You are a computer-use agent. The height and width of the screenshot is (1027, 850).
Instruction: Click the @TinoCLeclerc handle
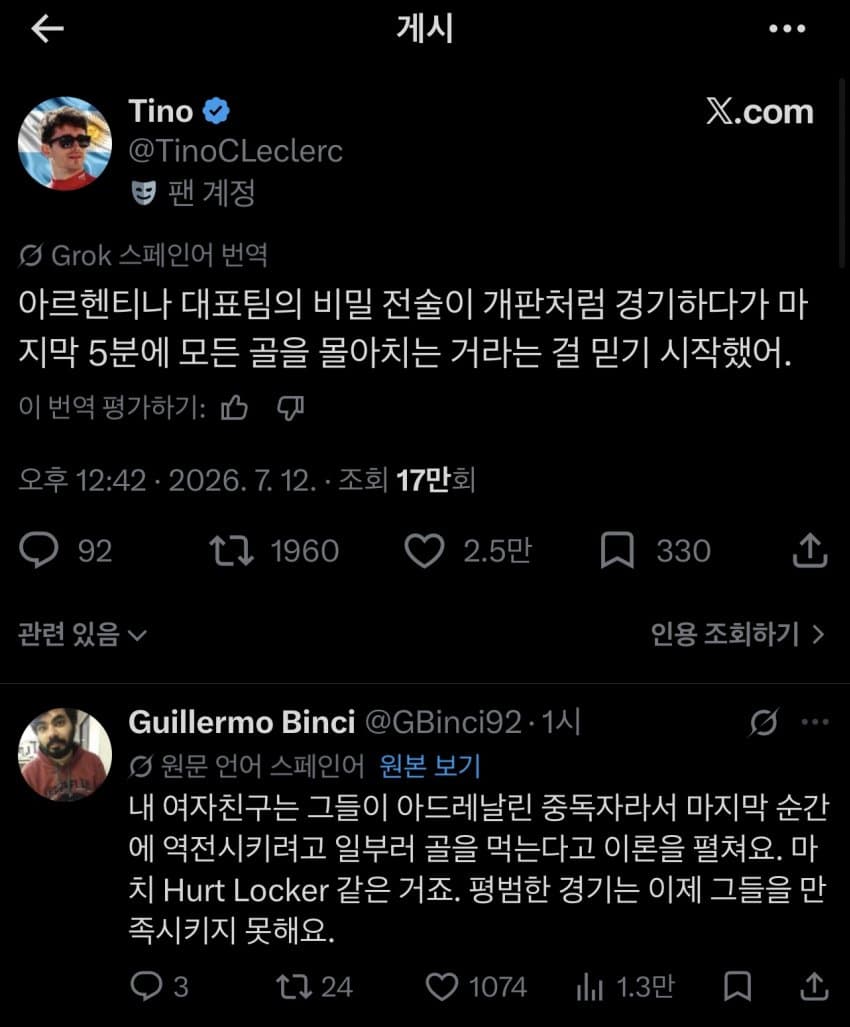pos(235,151)
